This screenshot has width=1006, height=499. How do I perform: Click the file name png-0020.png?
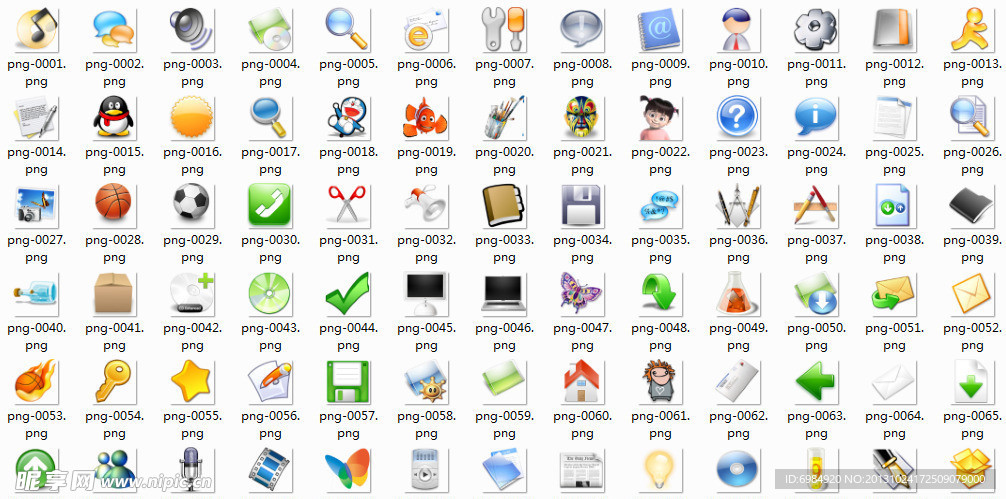coord(504,161)
